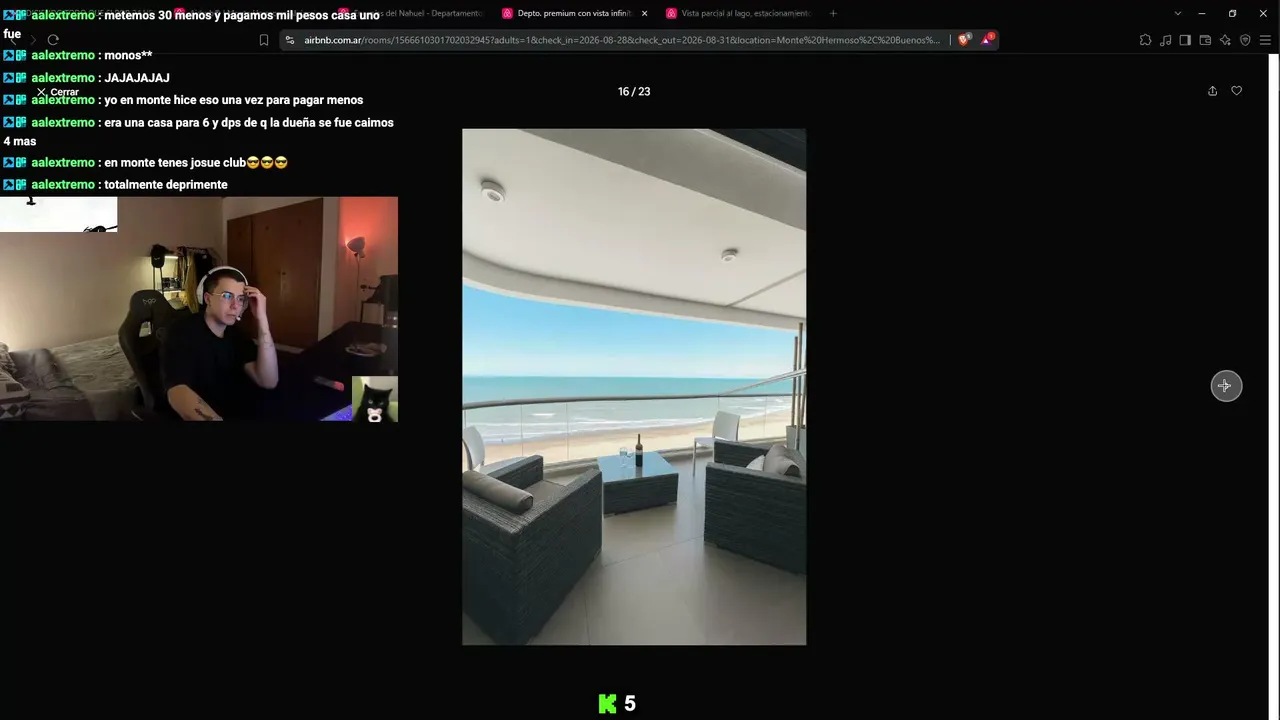Click the Kick viewer count logo
This screenshot has height=720, width=1280.
tap(607, 704)
